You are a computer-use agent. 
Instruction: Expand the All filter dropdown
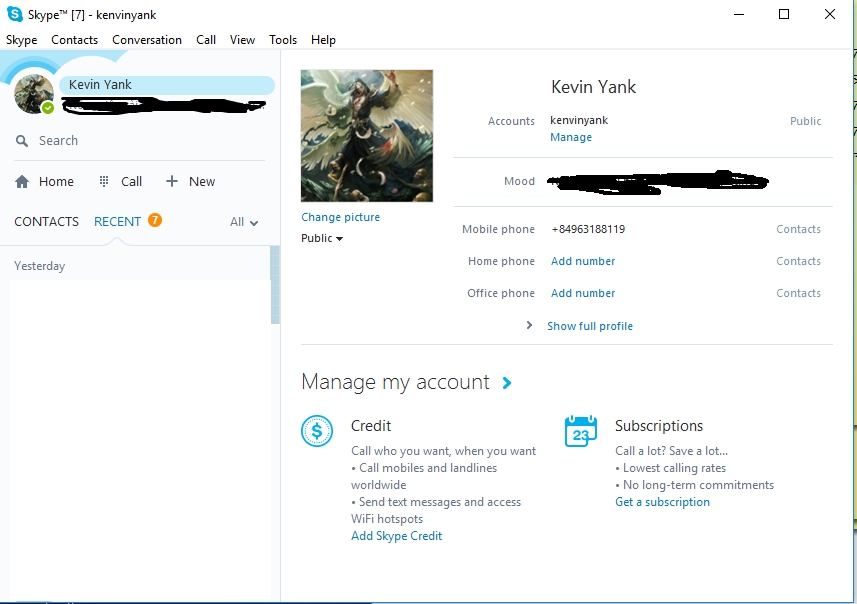pyautogui.click(x=244, y=222)
